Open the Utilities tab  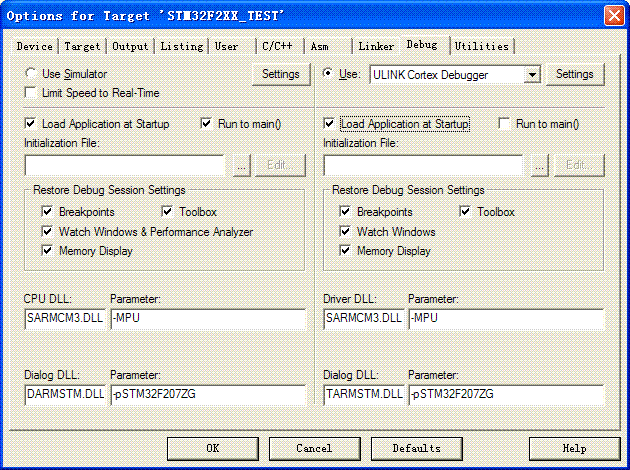pyautogui.click(x=482, y=46)
